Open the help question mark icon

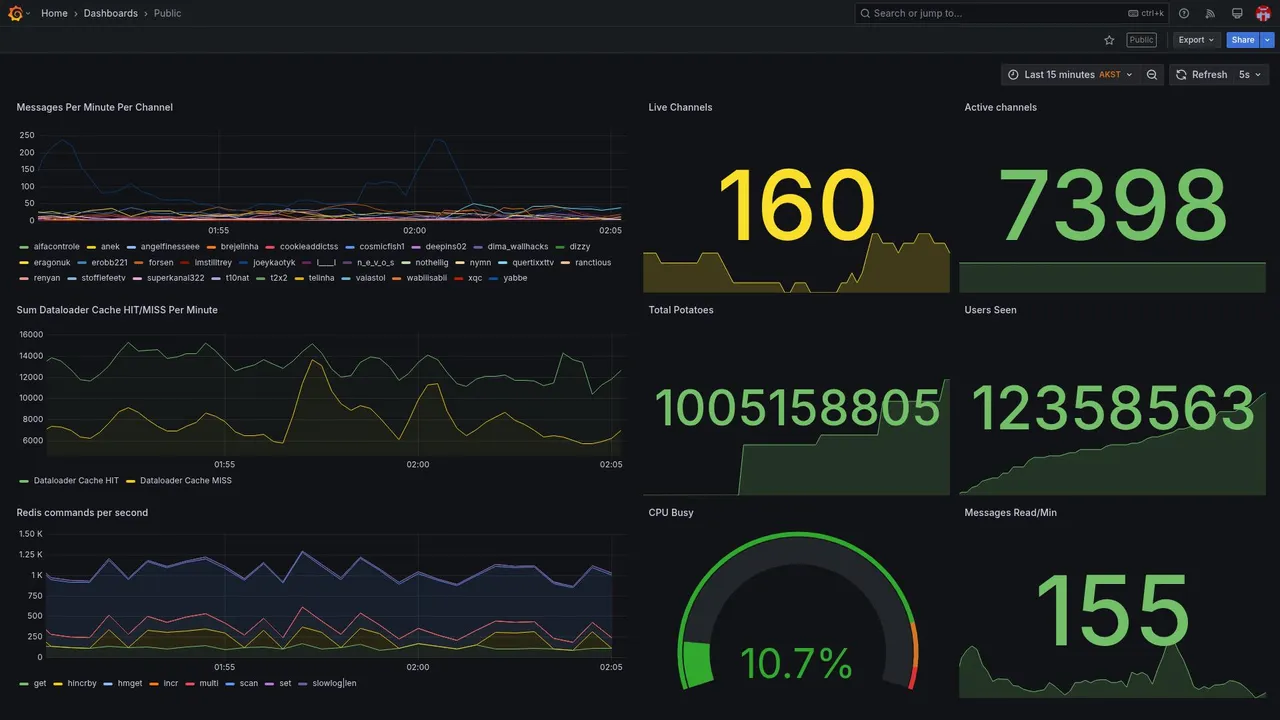click(1184, 13)
